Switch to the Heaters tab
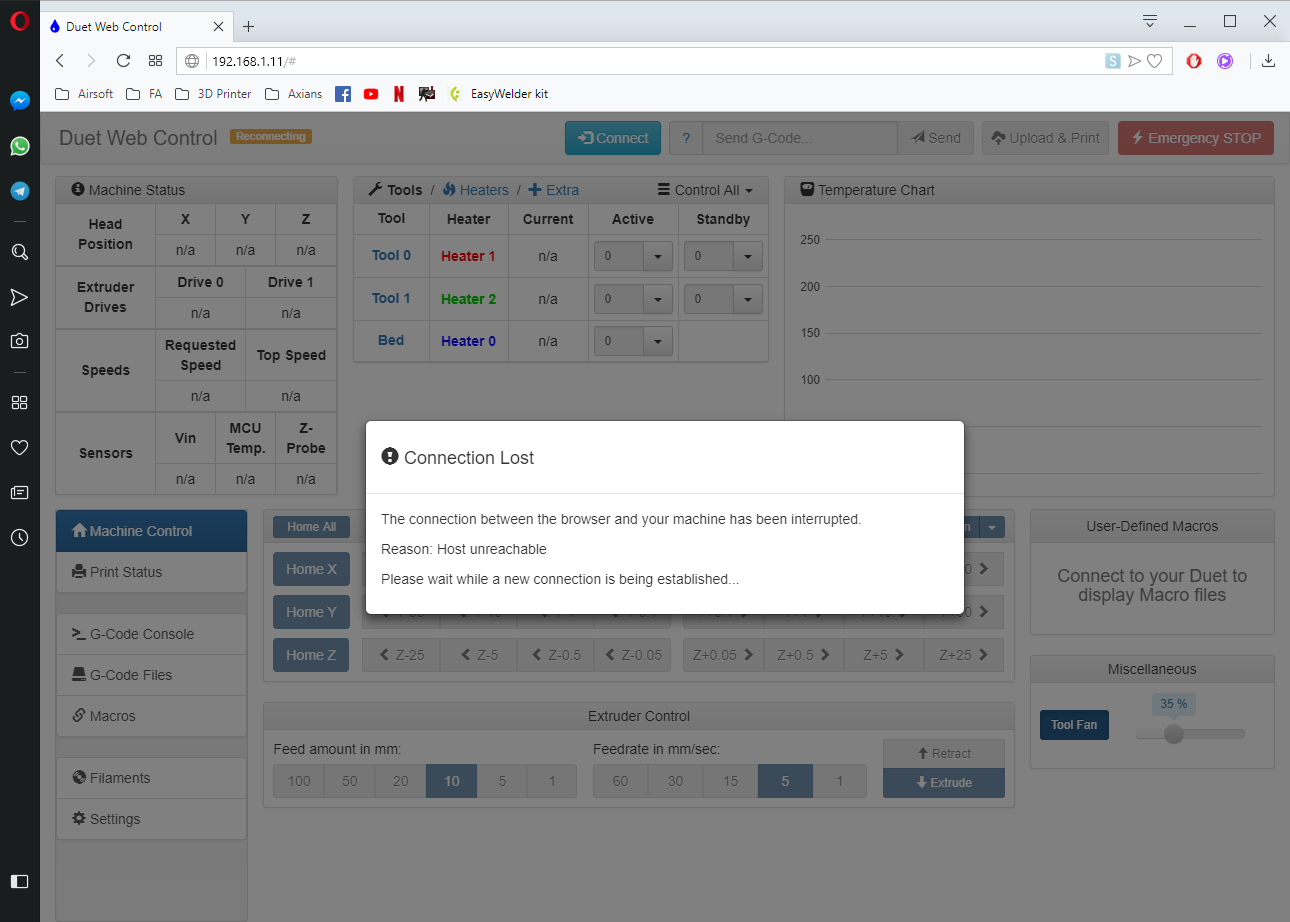 [x=476, y=189]
